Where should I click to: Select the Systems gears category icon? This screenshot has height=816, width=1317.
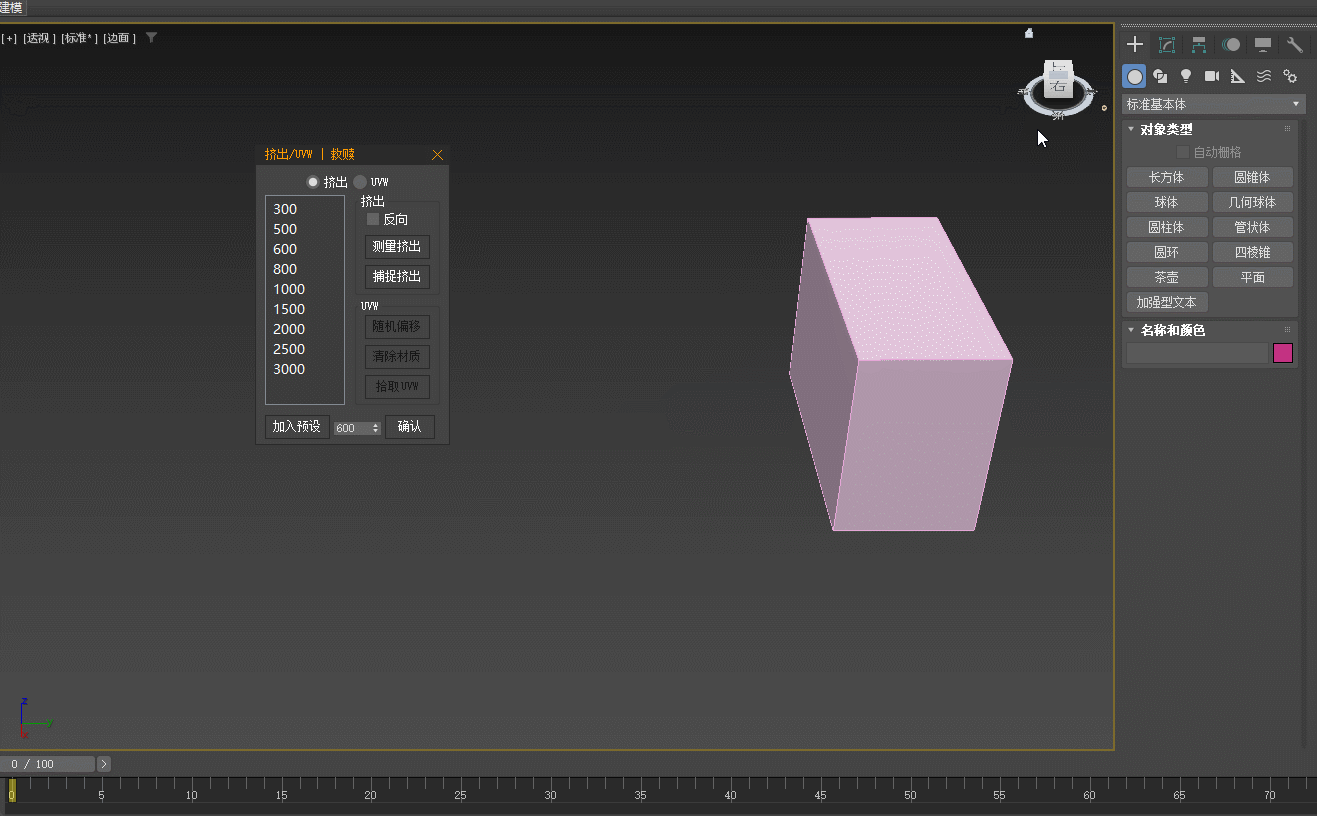pos(1290,76)
